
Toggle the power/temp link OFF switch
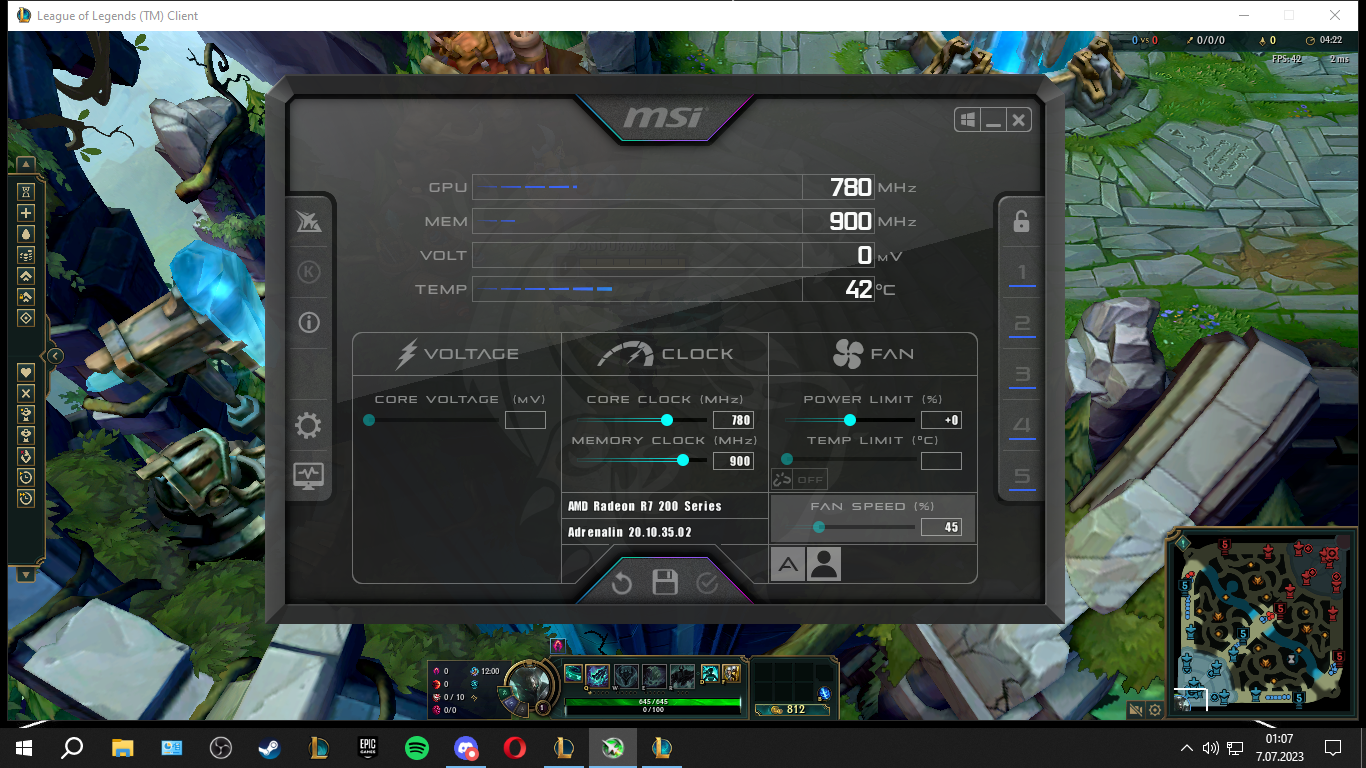point(799,479)
